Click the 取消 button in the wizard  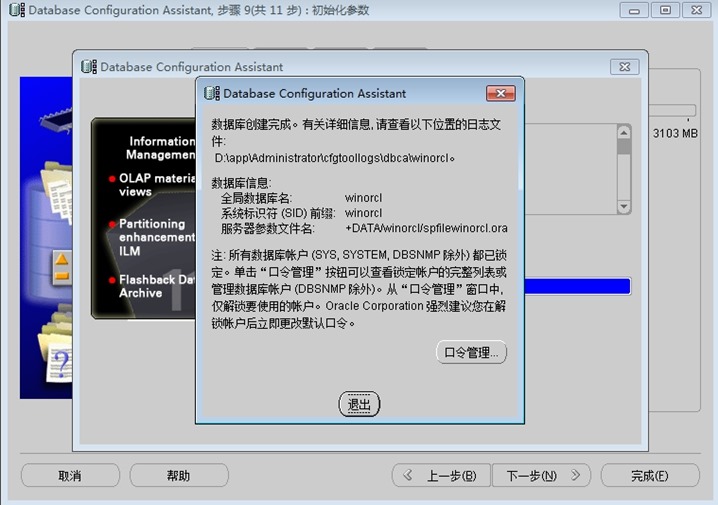pos(70,476)
